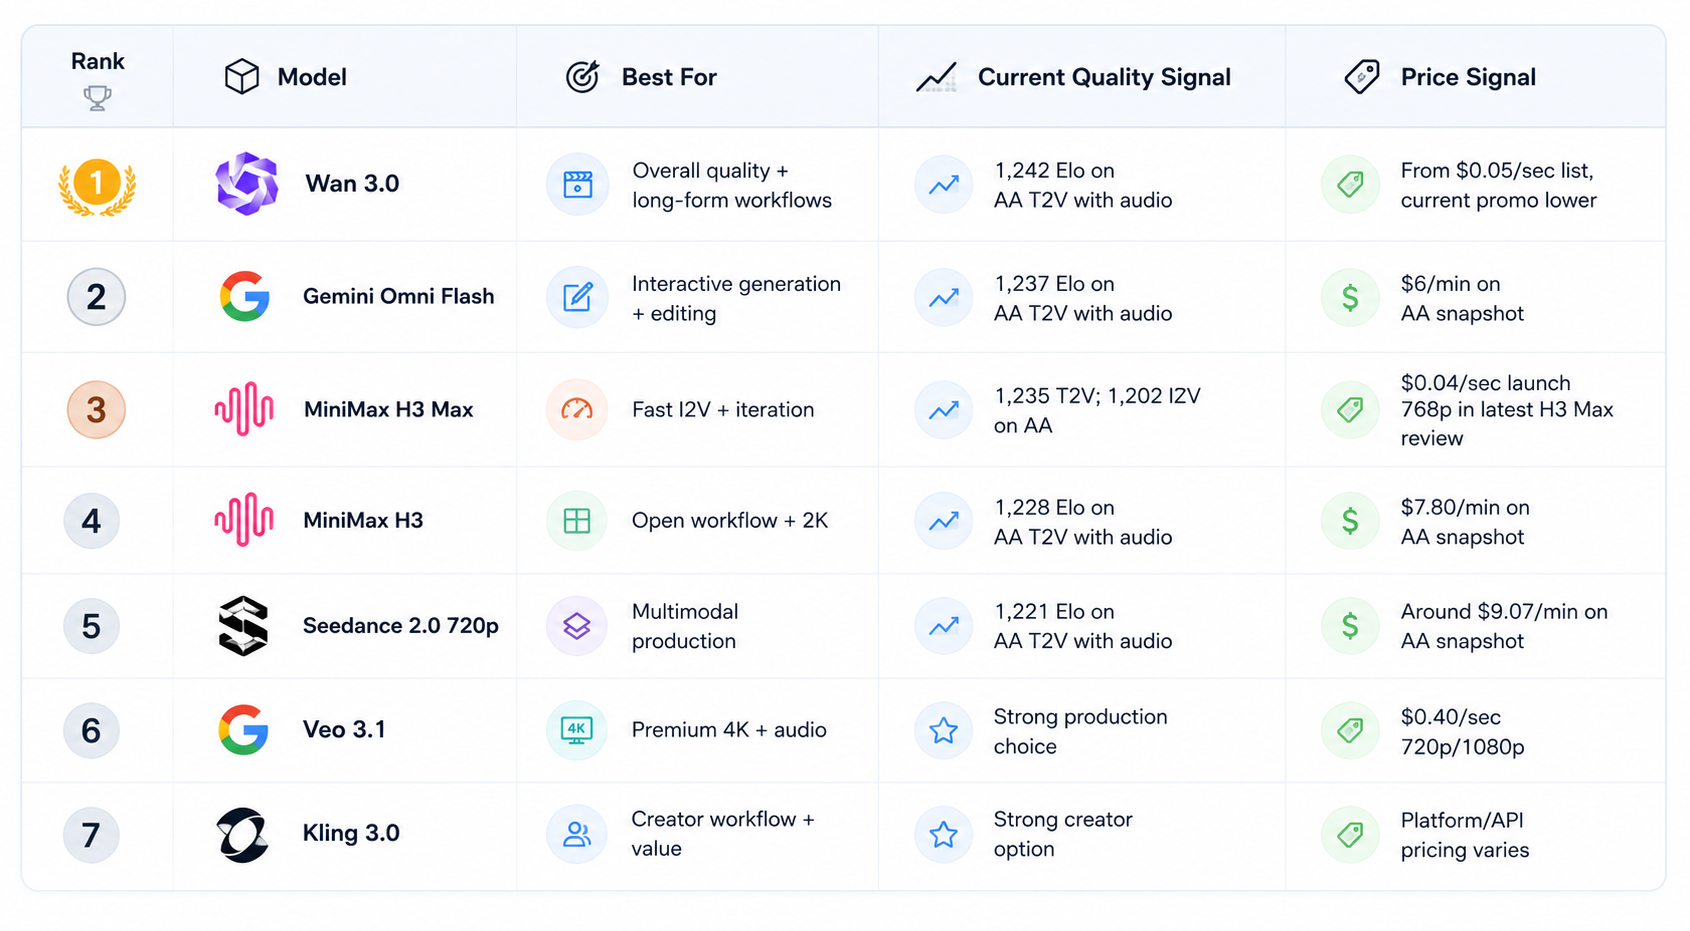The width and height of the screenshot is (1690, 931).
Task: Click the trophy icon under Rank
Action: point(97,98)
